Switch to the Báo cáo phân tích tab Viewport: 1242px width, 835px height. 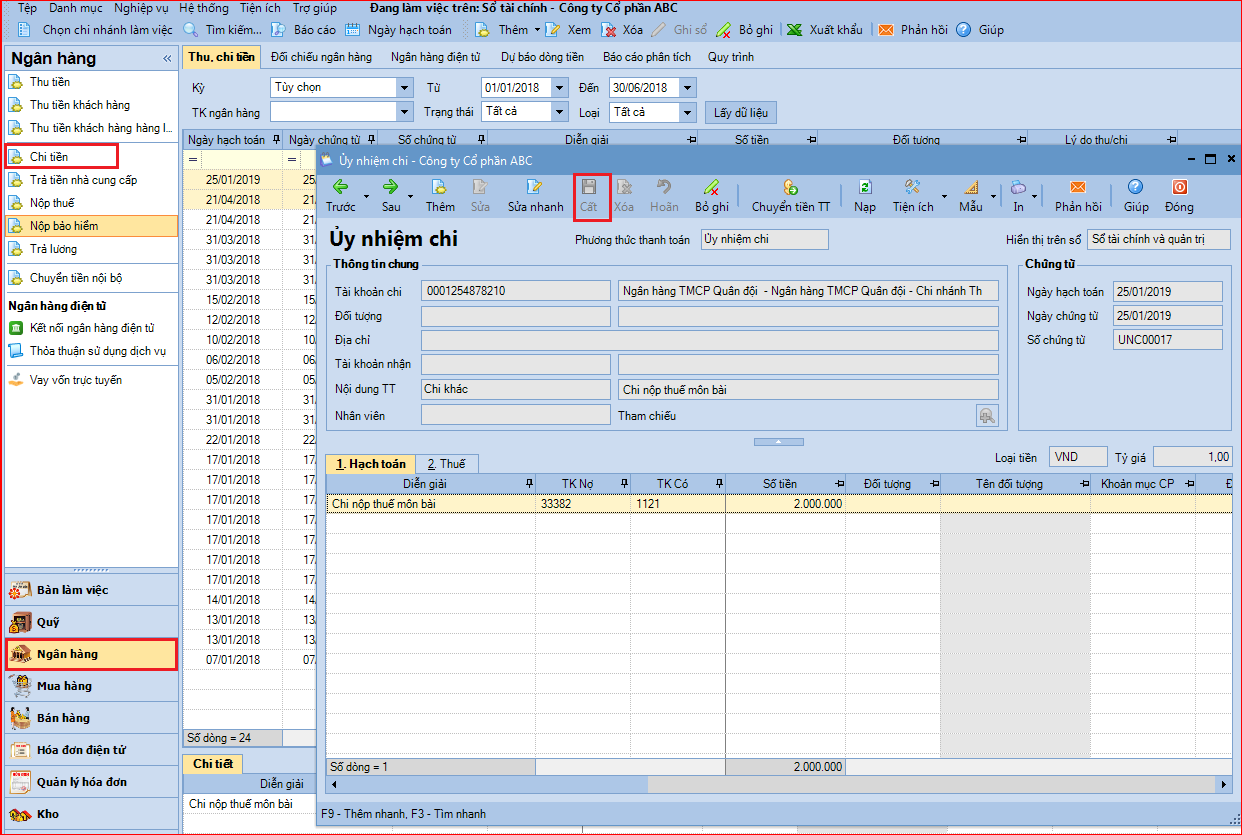pos(647,57)
